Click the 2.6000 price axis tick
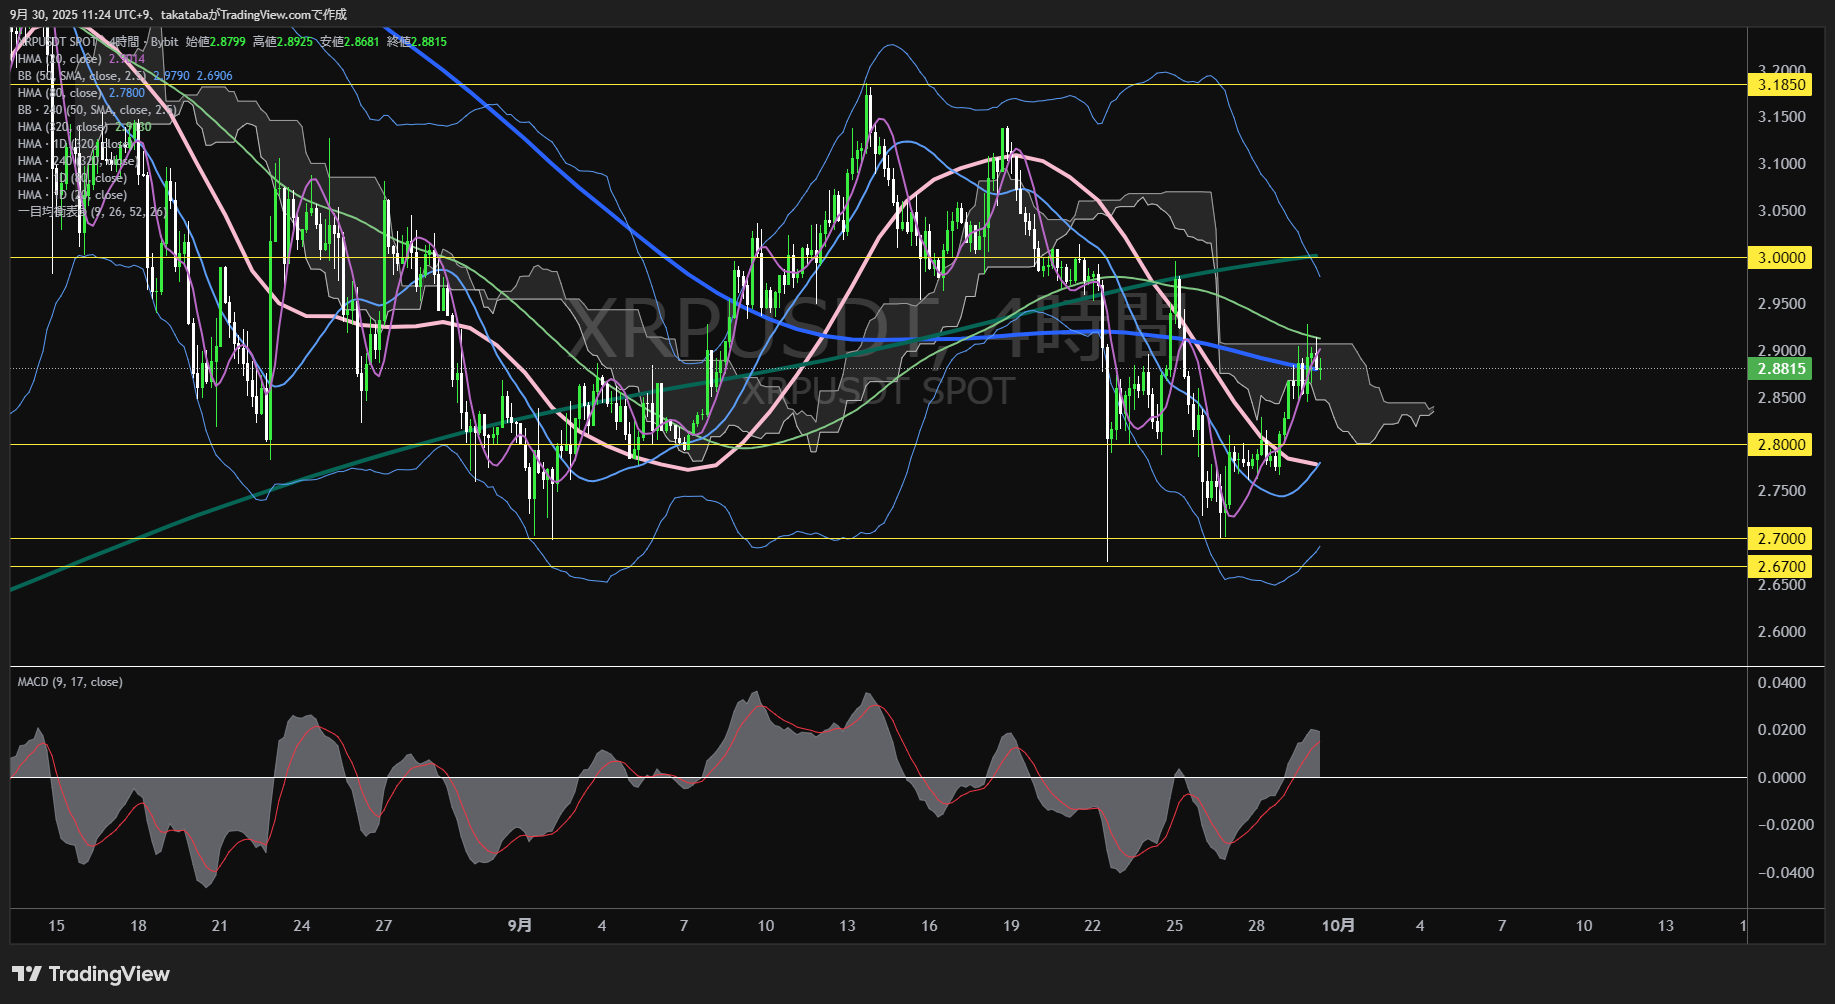The width and height of the screenshot is (1835, 1004). coord(1782,632)
